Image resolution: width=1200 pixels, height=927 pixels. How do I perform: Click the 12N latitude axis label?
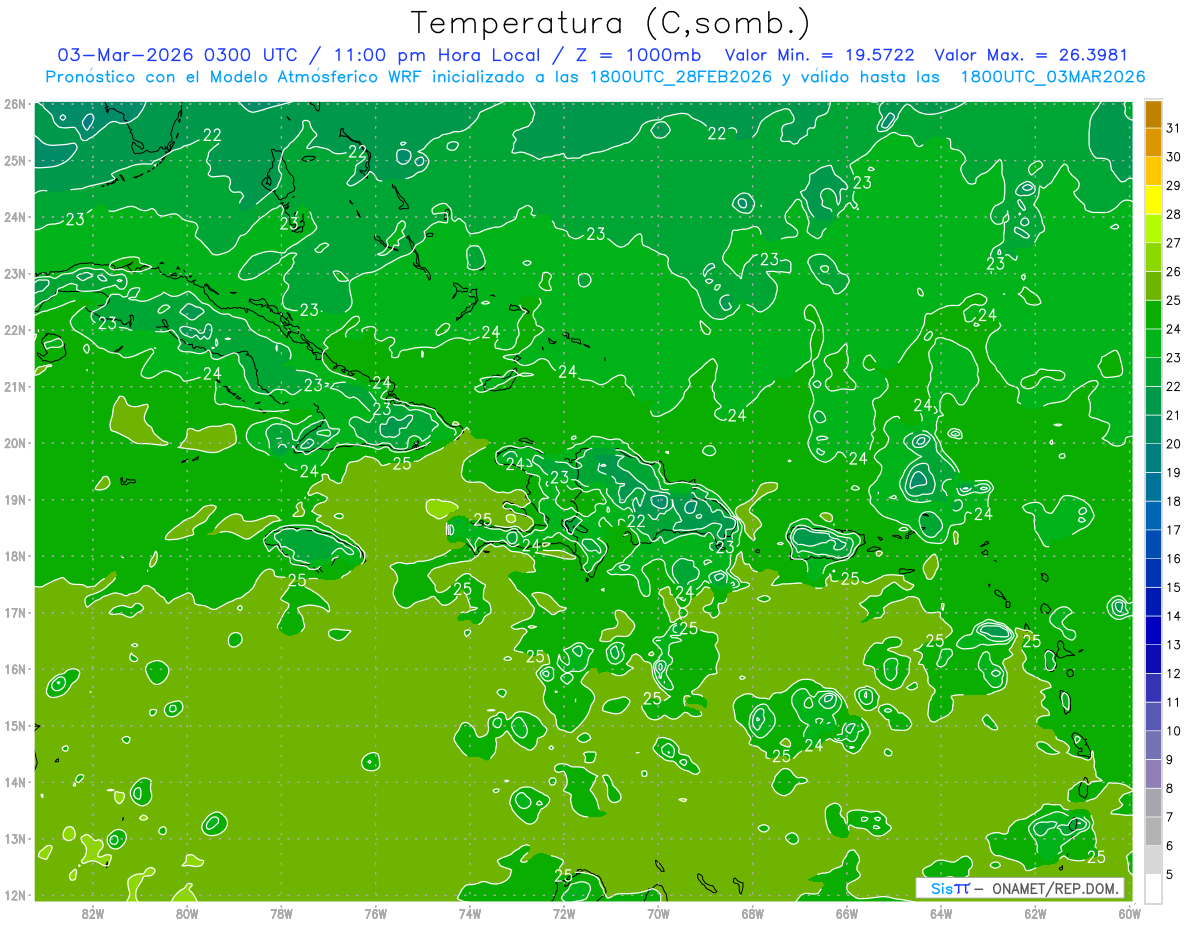click(14, 895)
